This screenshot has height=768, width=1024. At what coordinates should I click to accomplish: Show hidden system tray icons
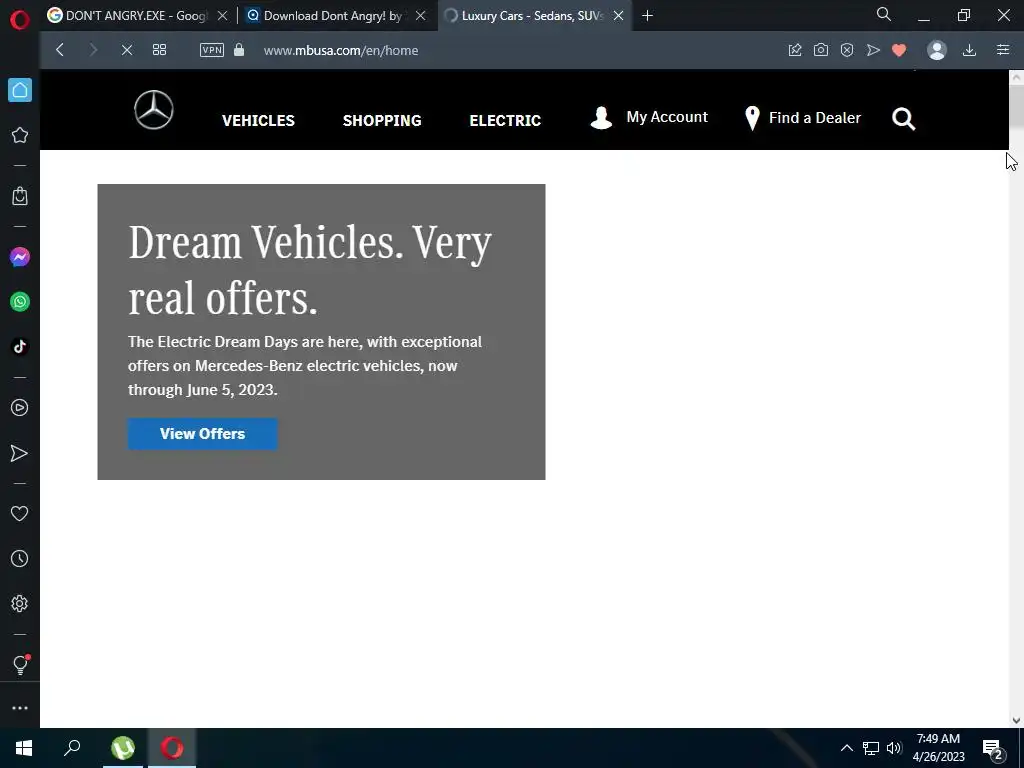[x=846, y=748]
